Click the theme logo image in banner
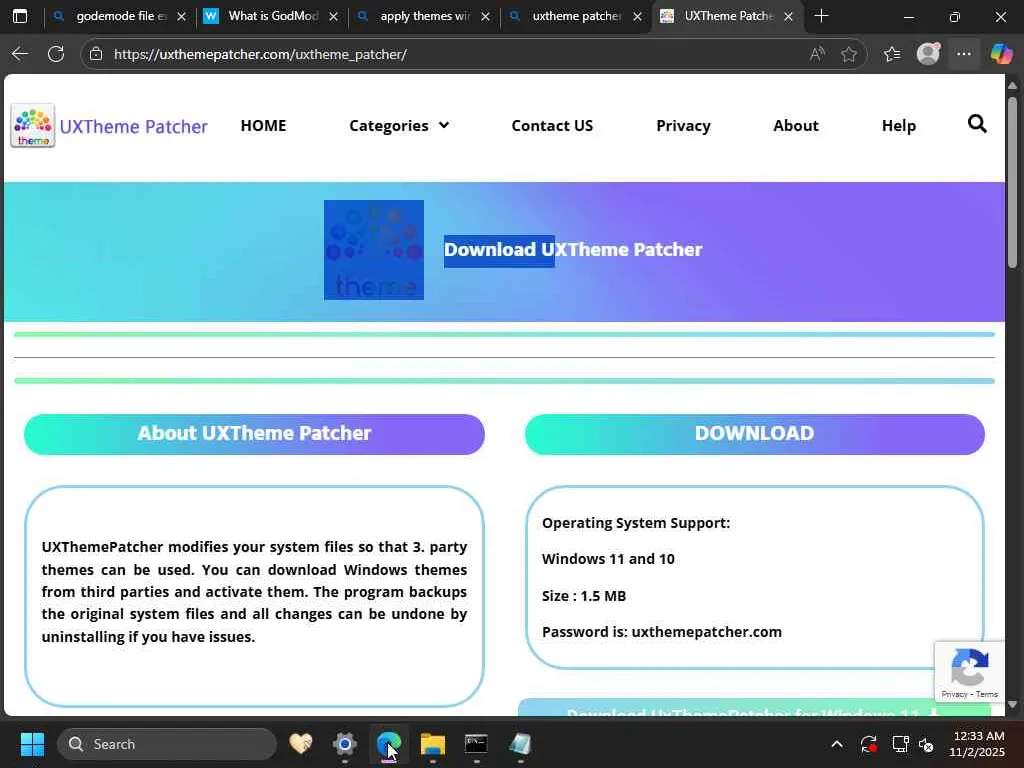 click(x=374, y=249)
